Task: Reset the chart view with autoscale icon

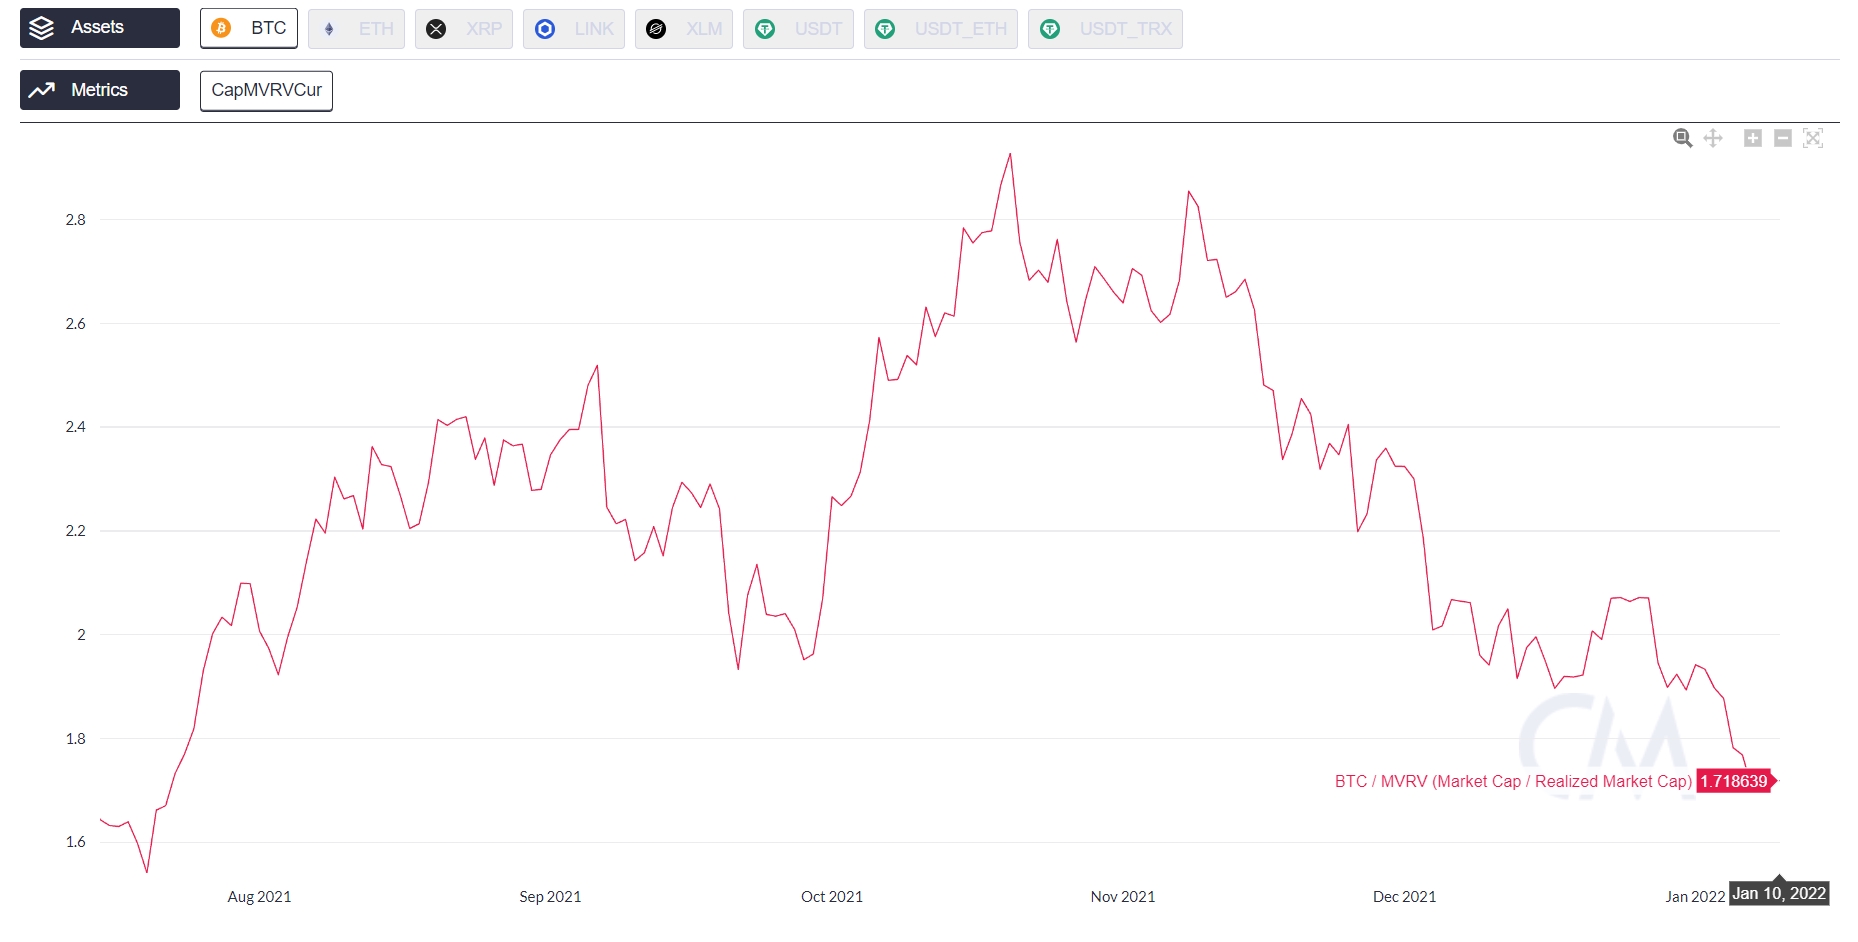Action: (1813, 138)
